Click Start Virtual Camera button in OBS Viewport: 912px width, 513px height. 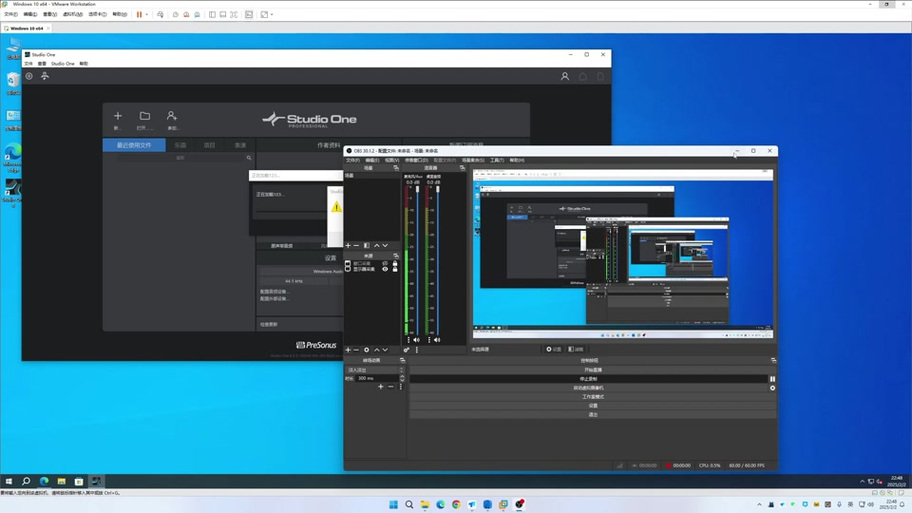pos(589,388)
